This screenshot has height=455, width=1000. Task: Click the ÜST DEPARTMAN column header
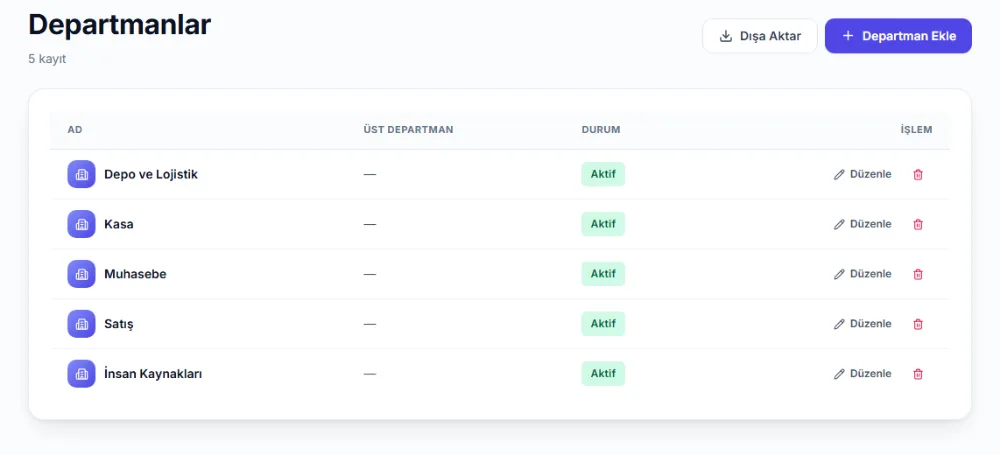[408, 130]
